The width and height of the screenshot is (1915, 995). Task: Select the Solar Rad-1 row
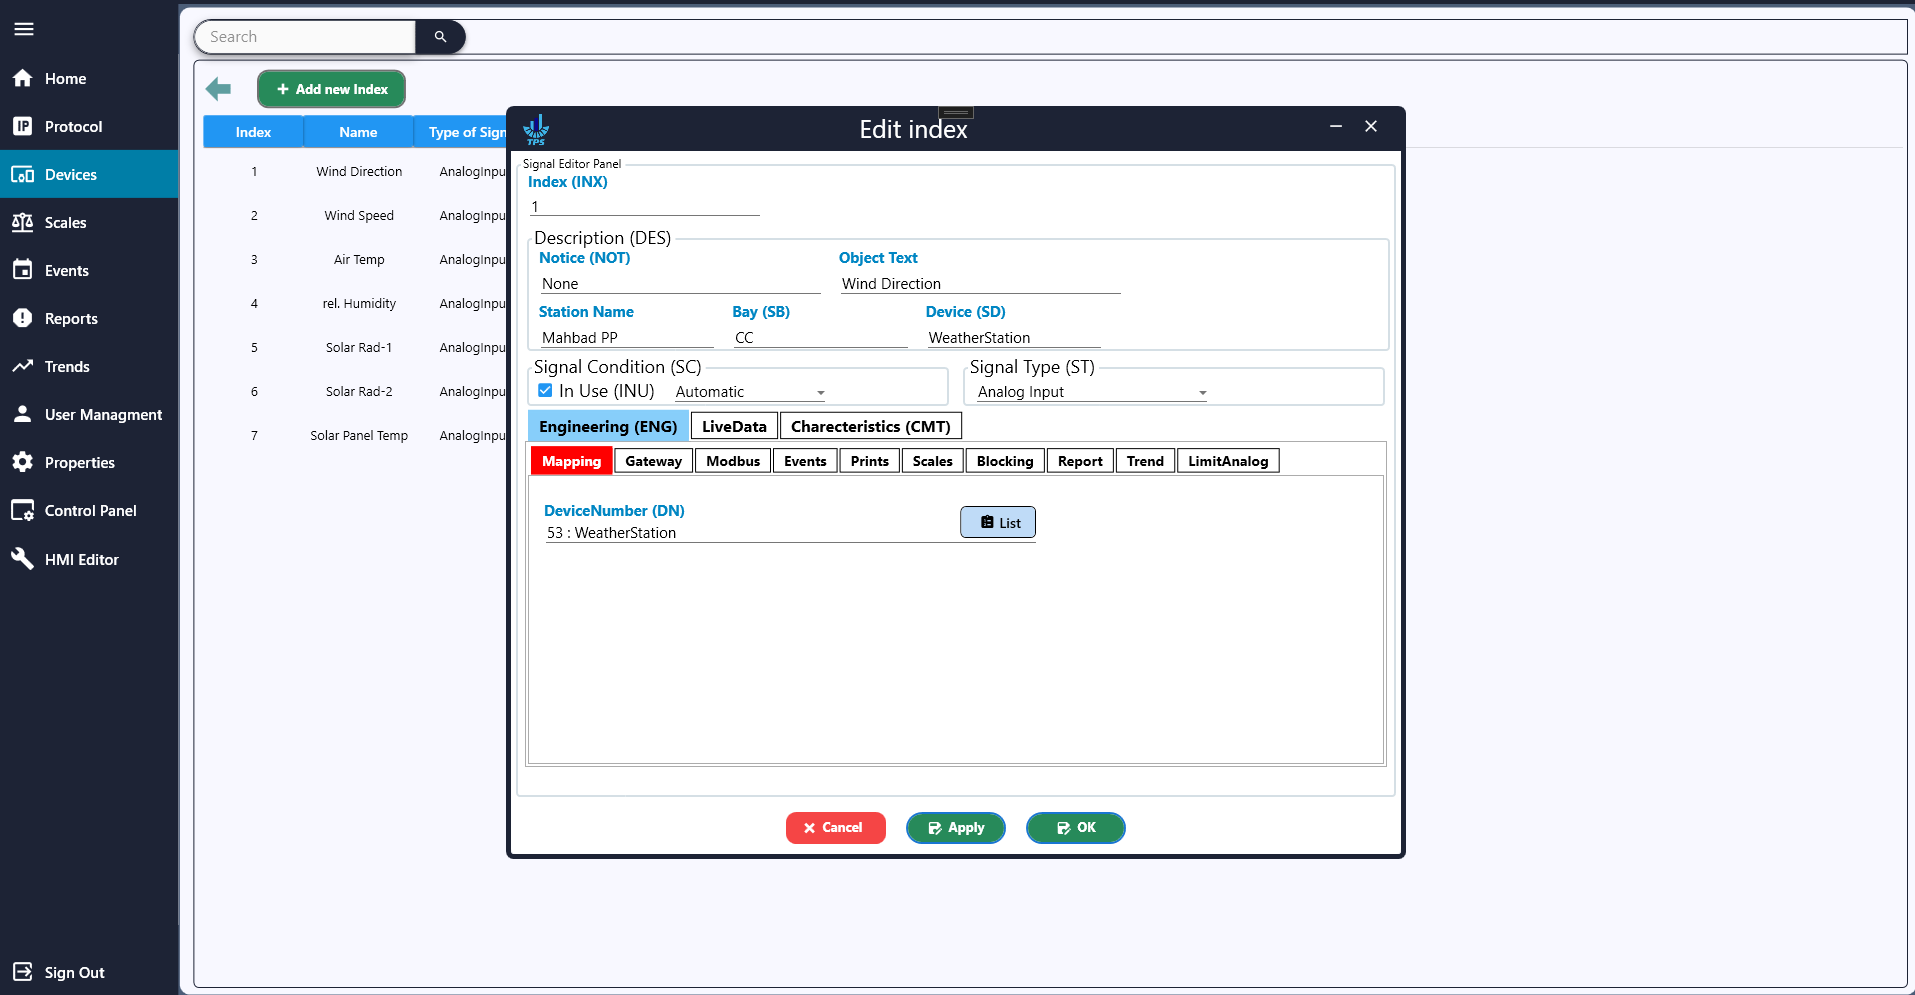click(x=358, y=348)
